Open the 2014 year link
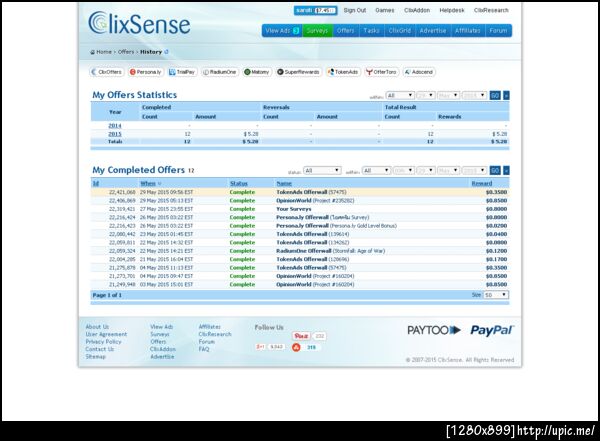The width and height of the screenshot is (600, 441). [x=115, y=126]
